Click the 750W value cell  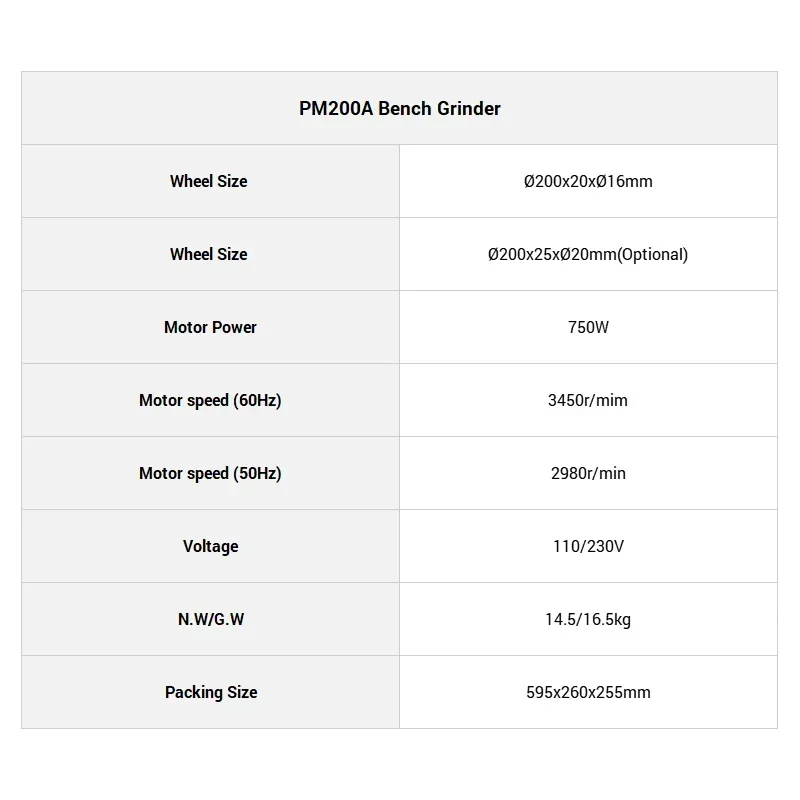pyautogui.click(x=588, y=327)
